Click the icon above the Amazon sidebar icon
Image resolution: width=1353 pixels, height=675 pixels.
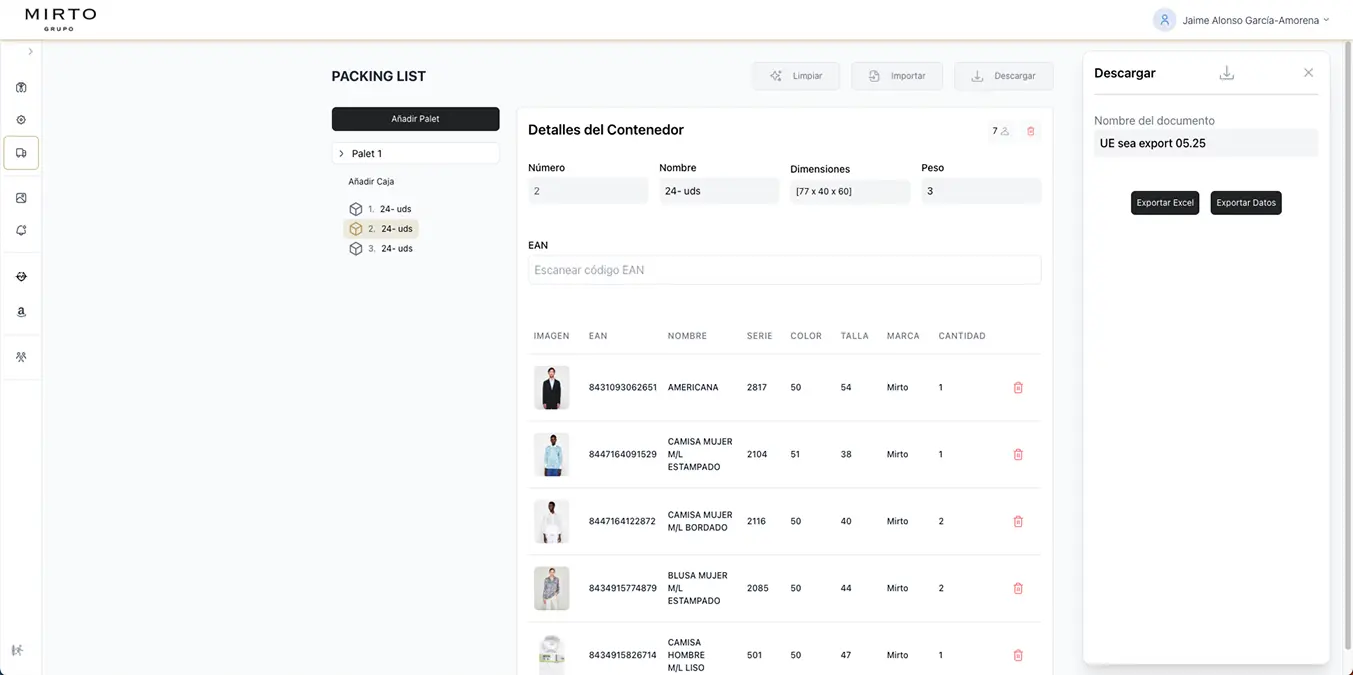(x=21, y=277)
